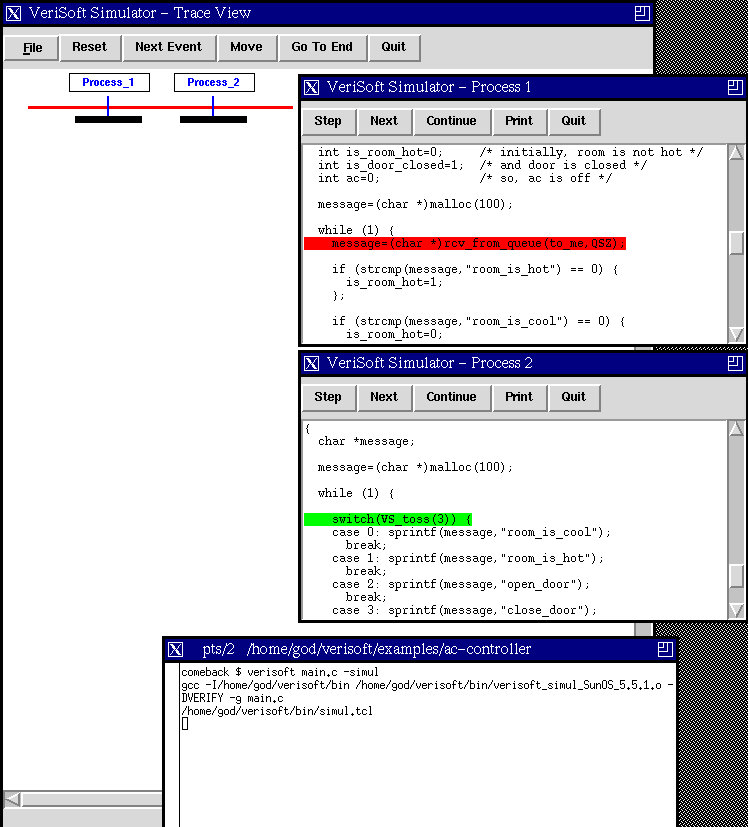Open the File menu in Trace View
The image size is (748, 827).
point(31,48)
